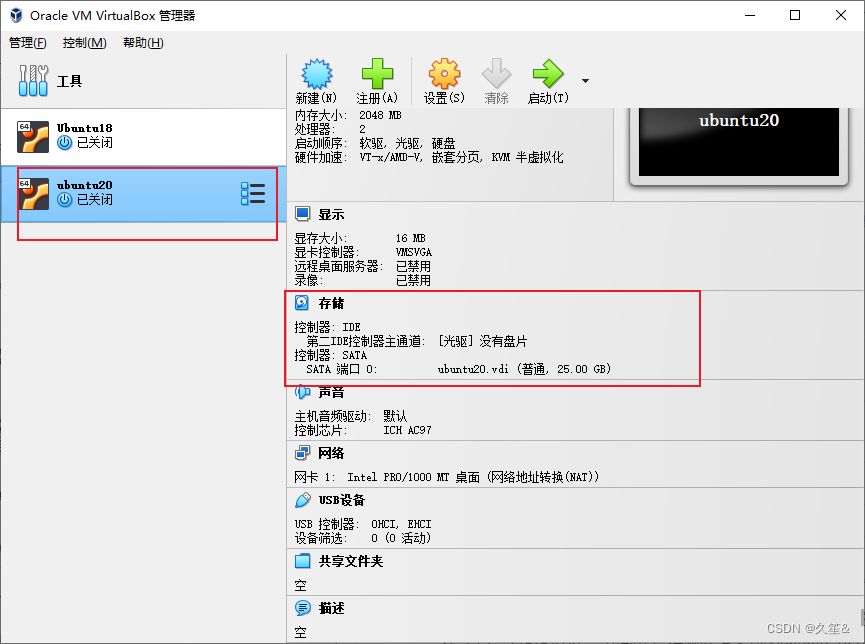Click the 启动顺序 软驱, 光驱, 硬盘 value

407,143
